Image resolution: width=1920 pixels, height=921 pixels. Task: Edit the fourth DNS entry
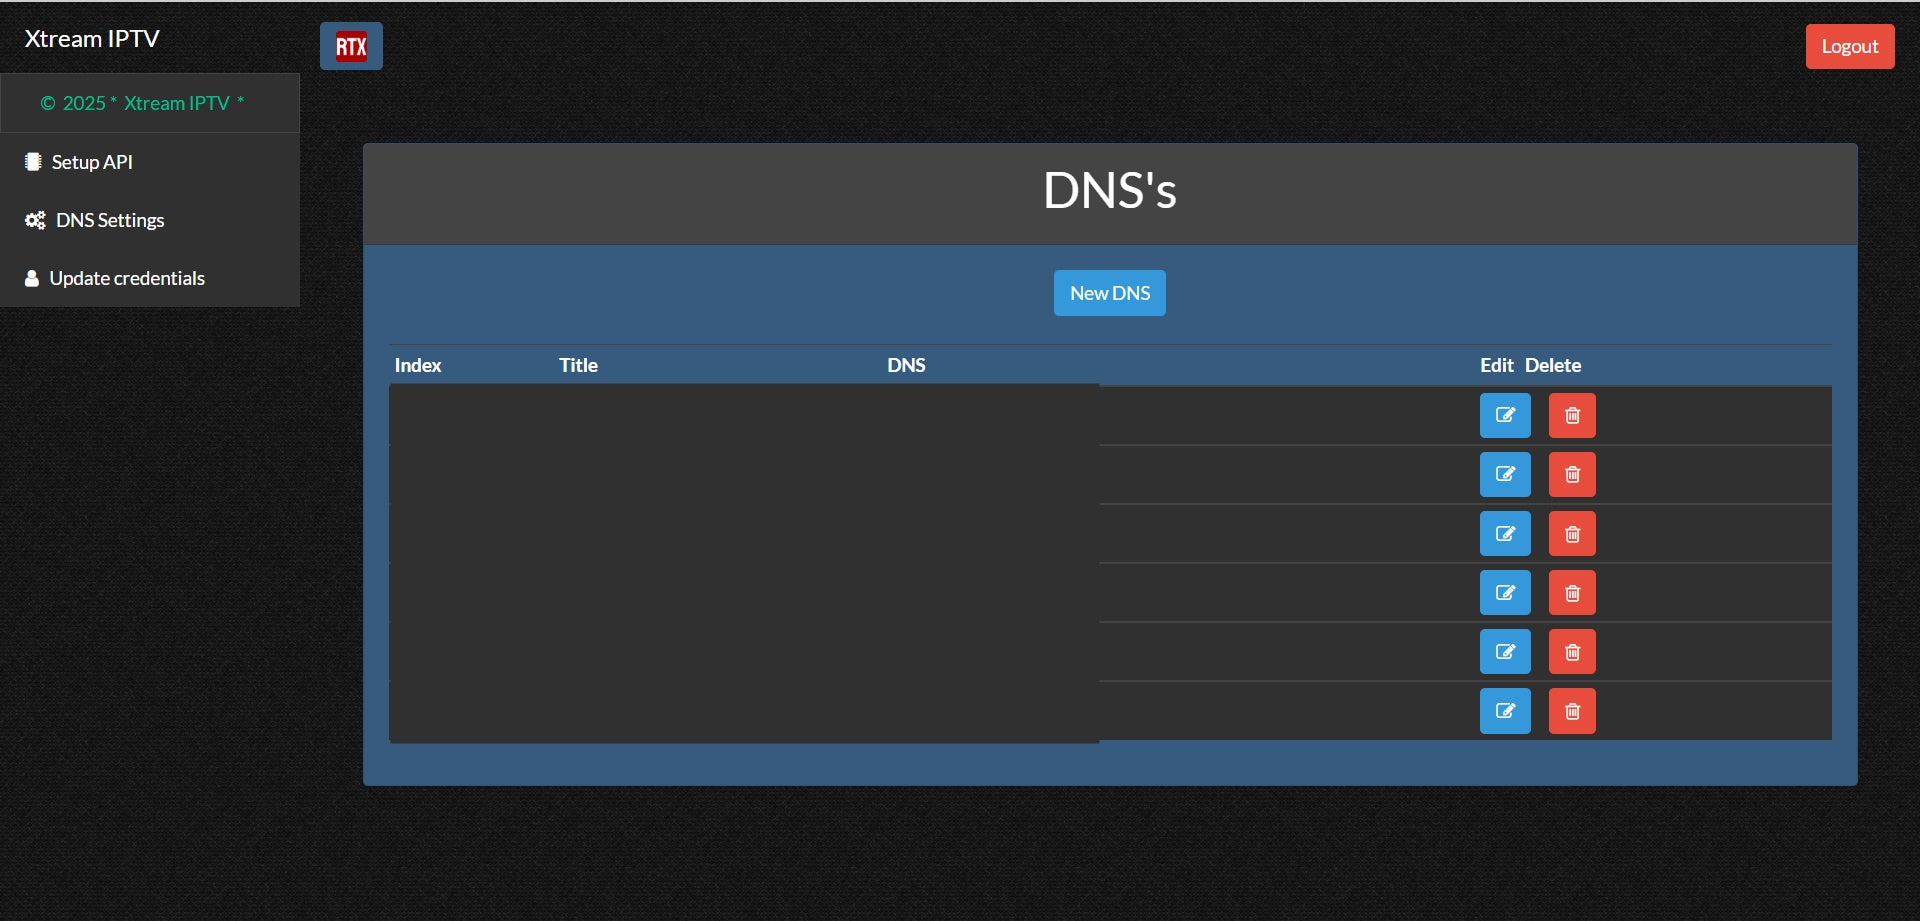tap(1504, 593)
